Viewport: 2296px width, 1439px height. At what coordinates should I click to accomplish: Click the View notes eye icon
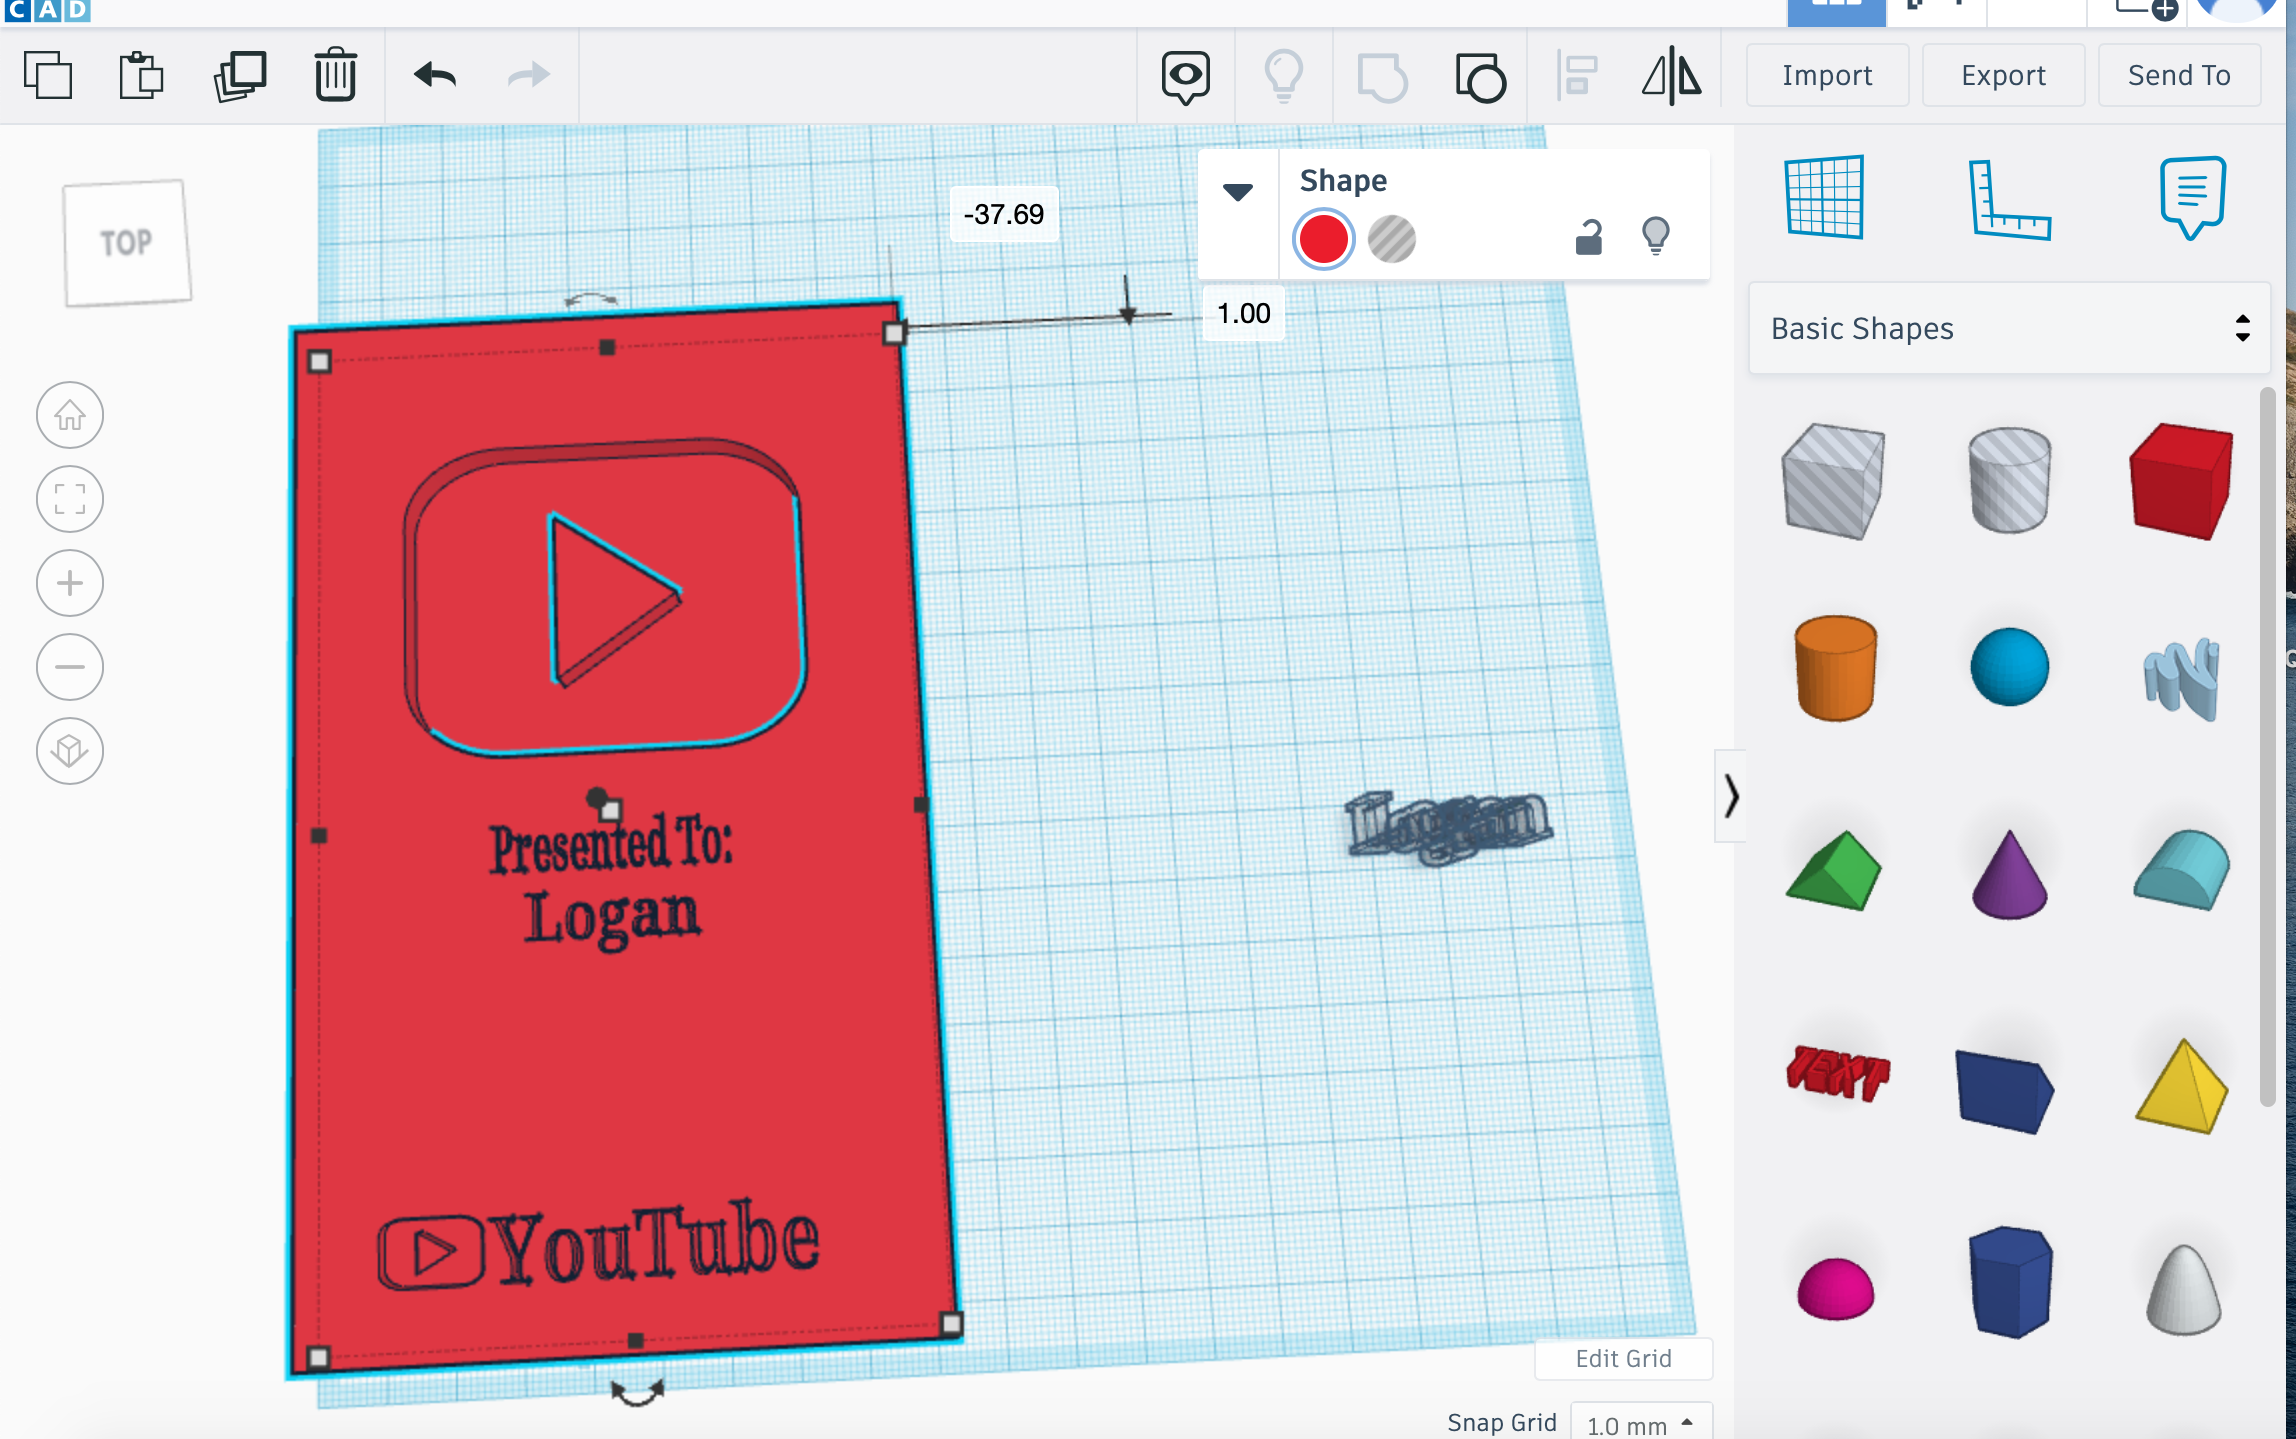coord(1186,77)
